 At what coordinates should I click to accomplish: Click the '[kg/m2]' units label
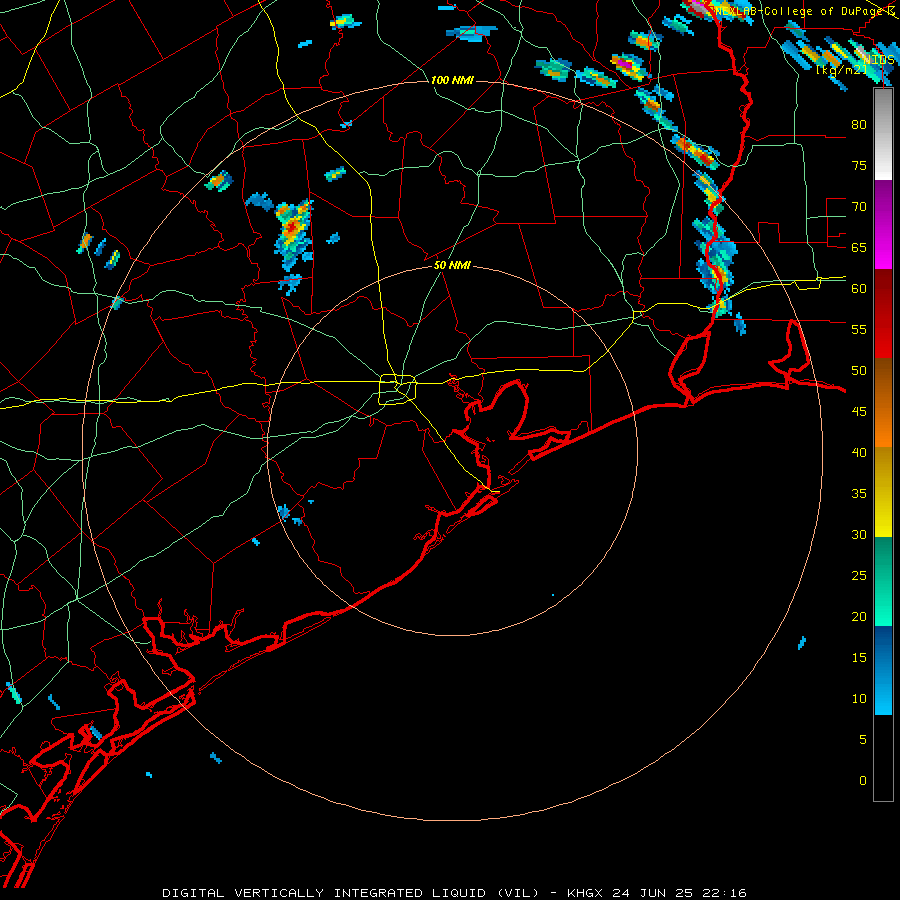pos(841,70)
